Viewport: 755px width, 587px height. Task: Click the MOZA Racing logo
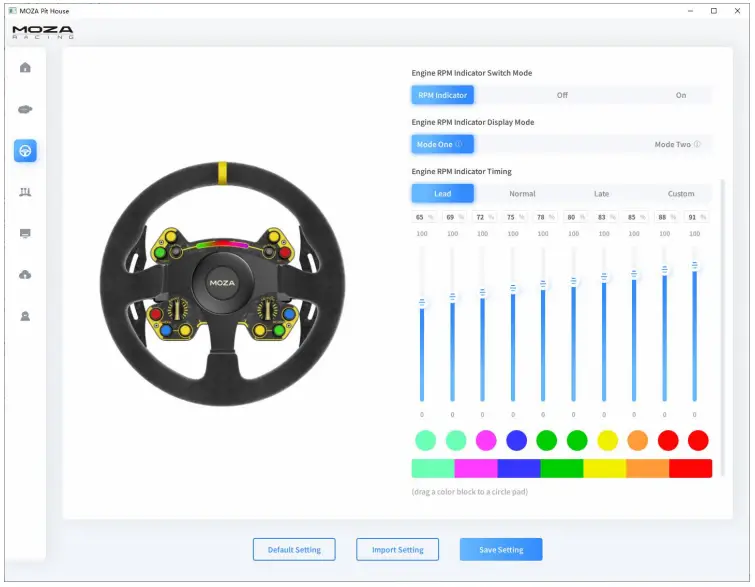(43, 32)
